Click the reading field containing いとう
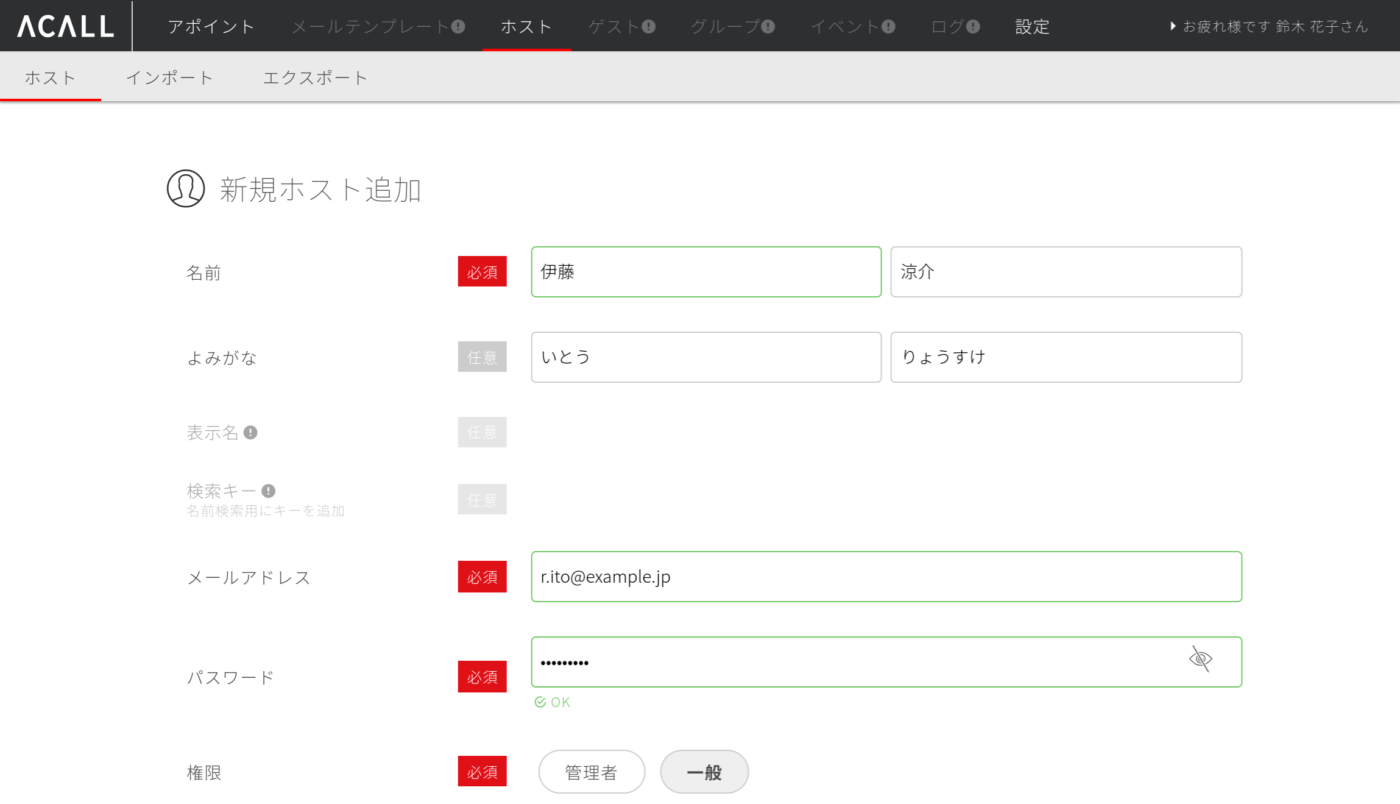Screen dimensions: 1400x804 click(x=706, y=357)
